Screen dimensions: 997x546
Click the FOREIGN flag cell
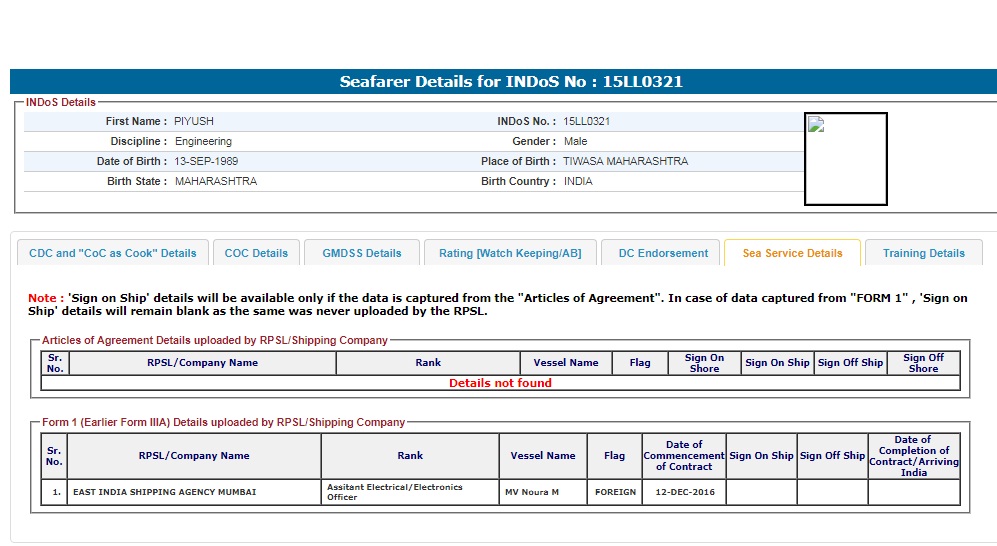pyautogui.click(x=615, y=492)
